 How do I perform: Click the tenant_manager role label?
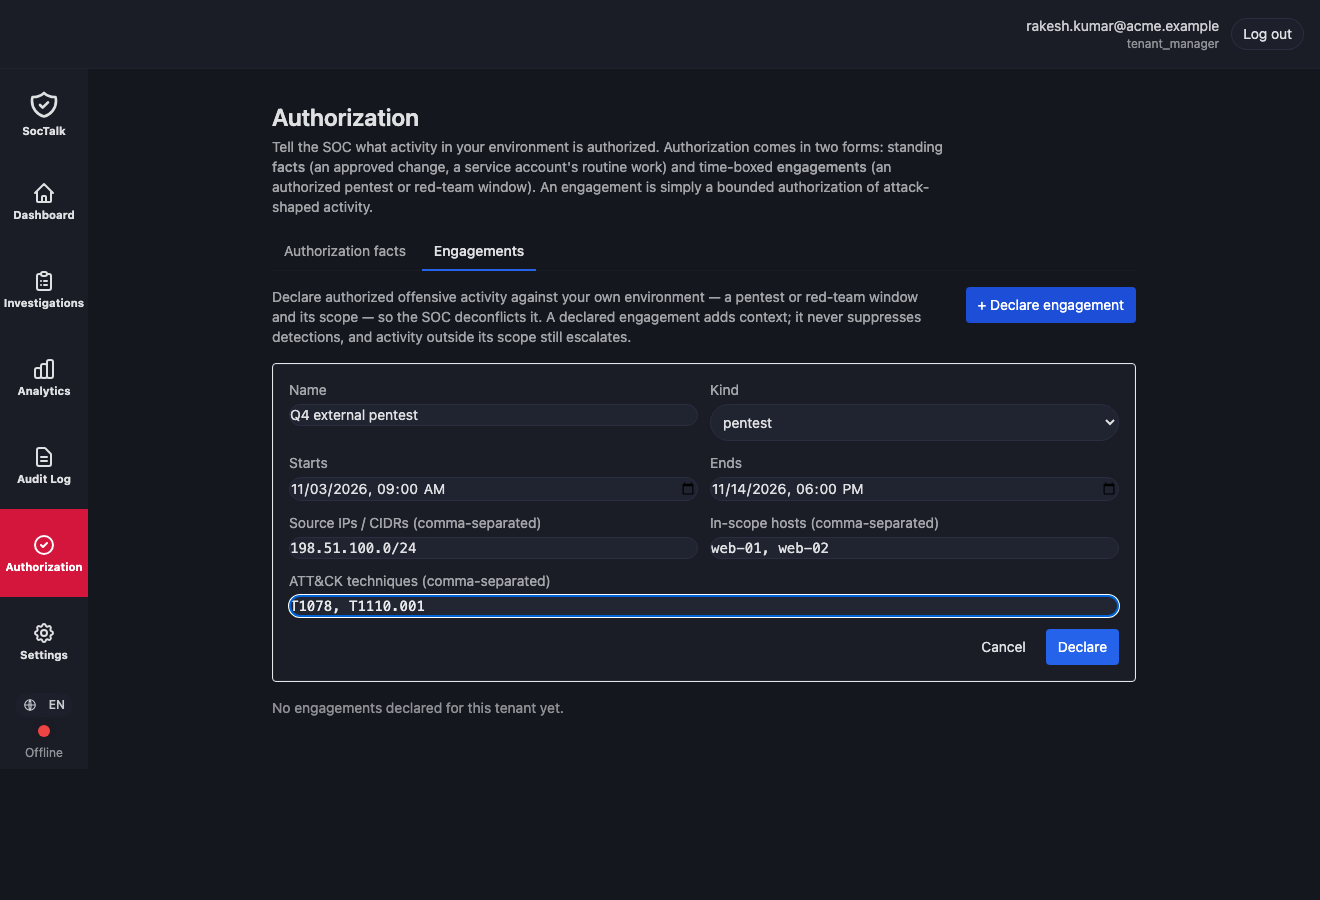(1173, 44)
